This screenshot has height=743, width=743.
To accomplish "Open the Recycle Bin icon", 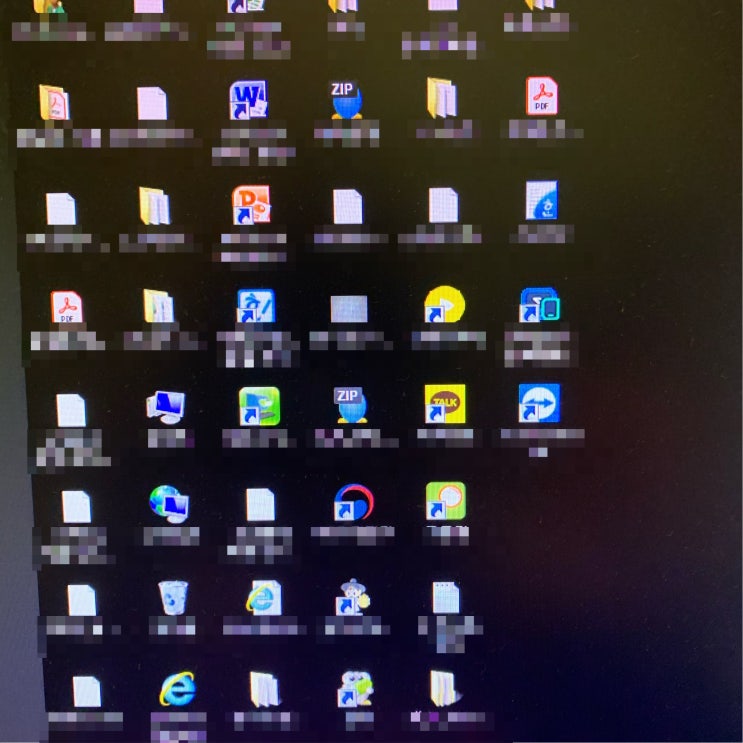I will [173, 598].
